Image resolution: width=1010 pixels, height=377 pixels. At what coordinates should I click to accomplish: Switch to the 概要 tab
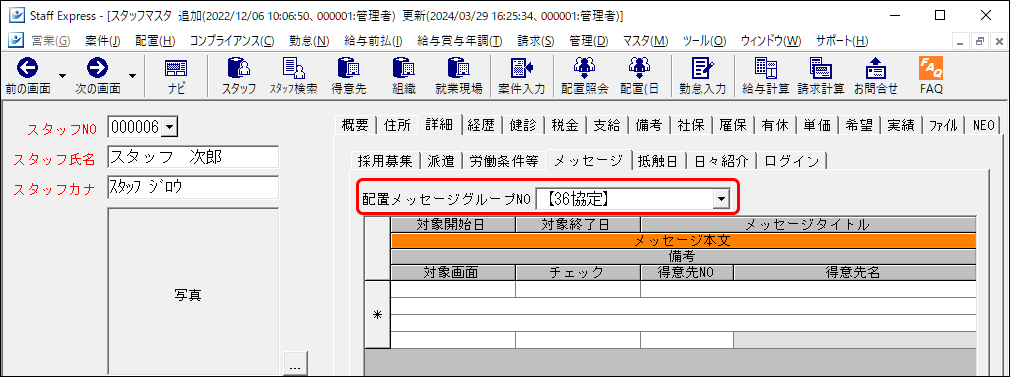(x=355, y=125)
